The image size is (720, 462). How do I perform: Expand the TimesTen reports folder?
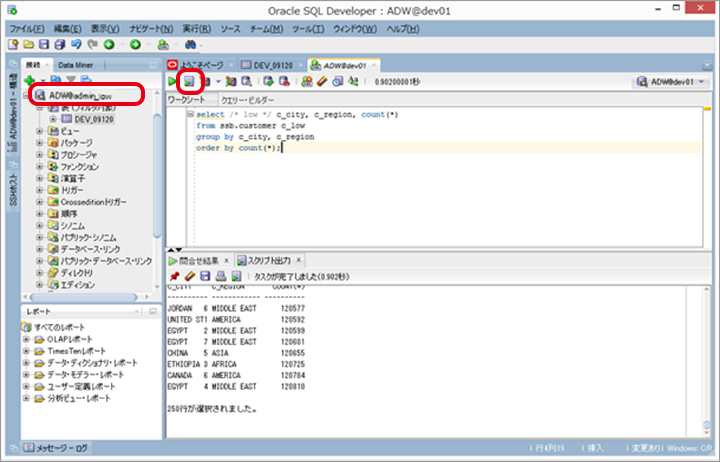pyautogui.click(x=26, y=351)
